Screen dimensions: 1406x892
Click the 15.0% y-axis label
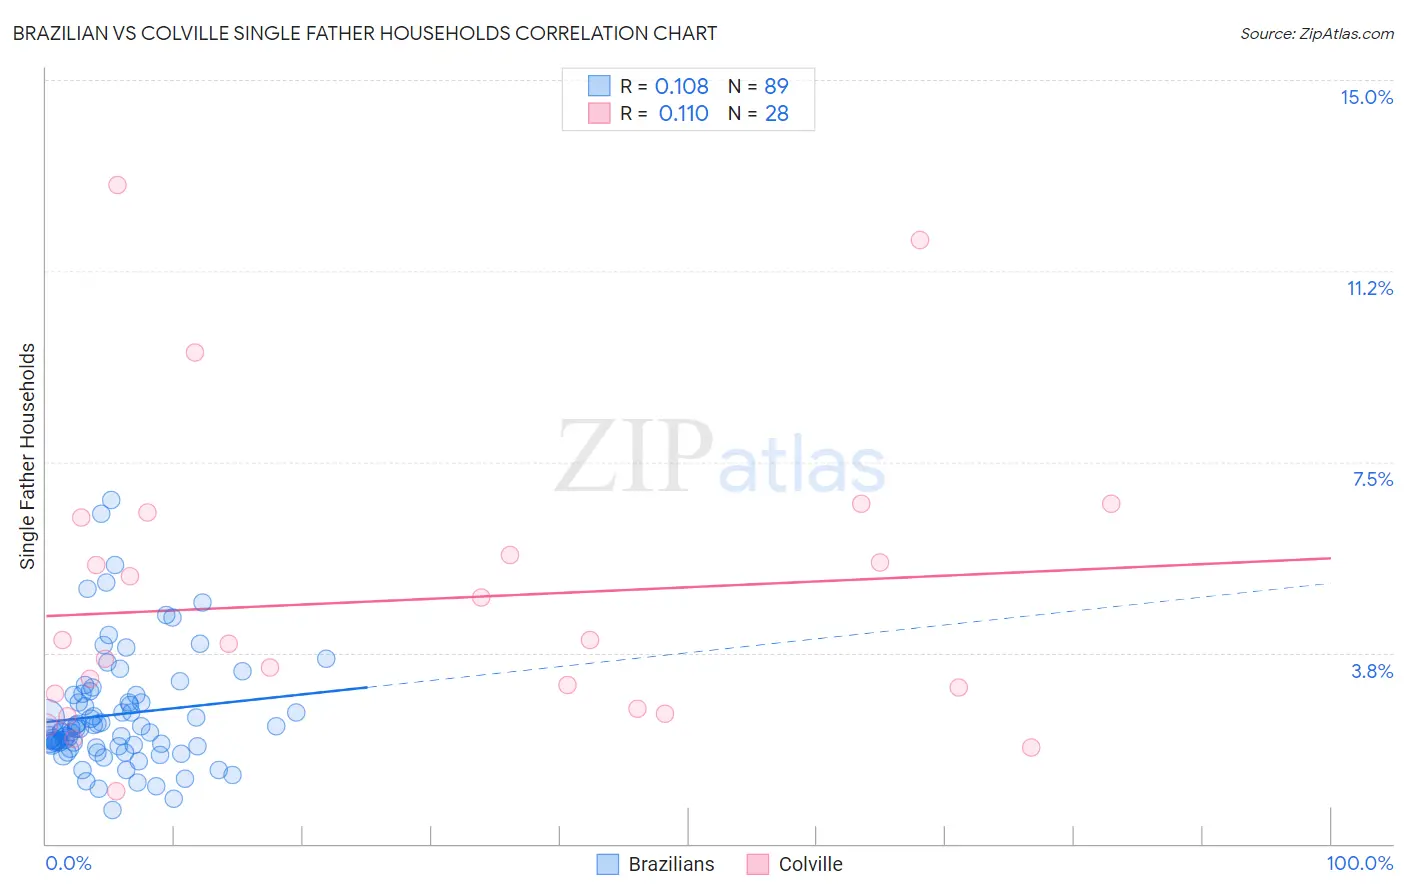point(1366,97)
